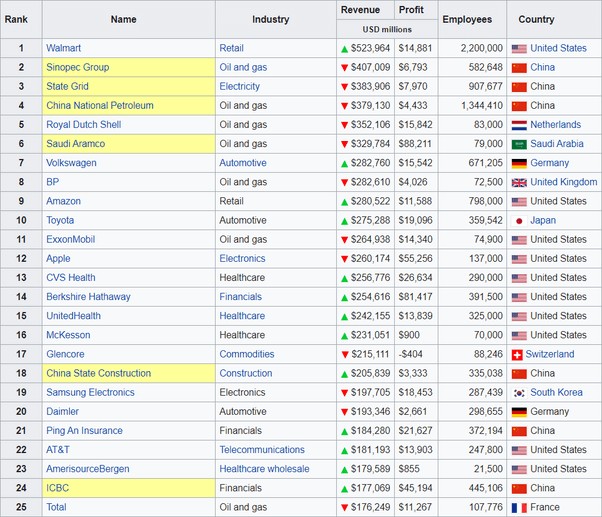The height and width of the screenshot is (517, 602).
Task: Select the negative profit value -$404
Action: pyautogui.click(x=410, y=354)
